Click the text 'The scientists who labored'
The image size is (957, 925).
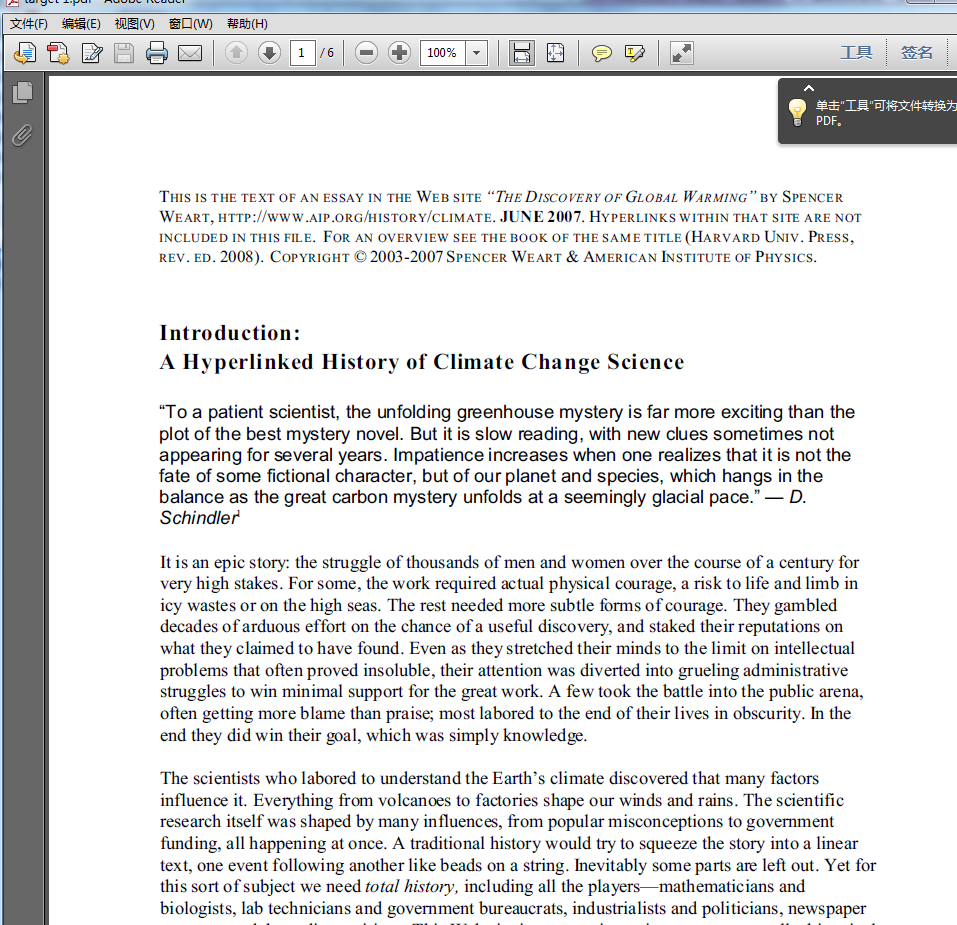pyautogui.click(x=259, y=779)
